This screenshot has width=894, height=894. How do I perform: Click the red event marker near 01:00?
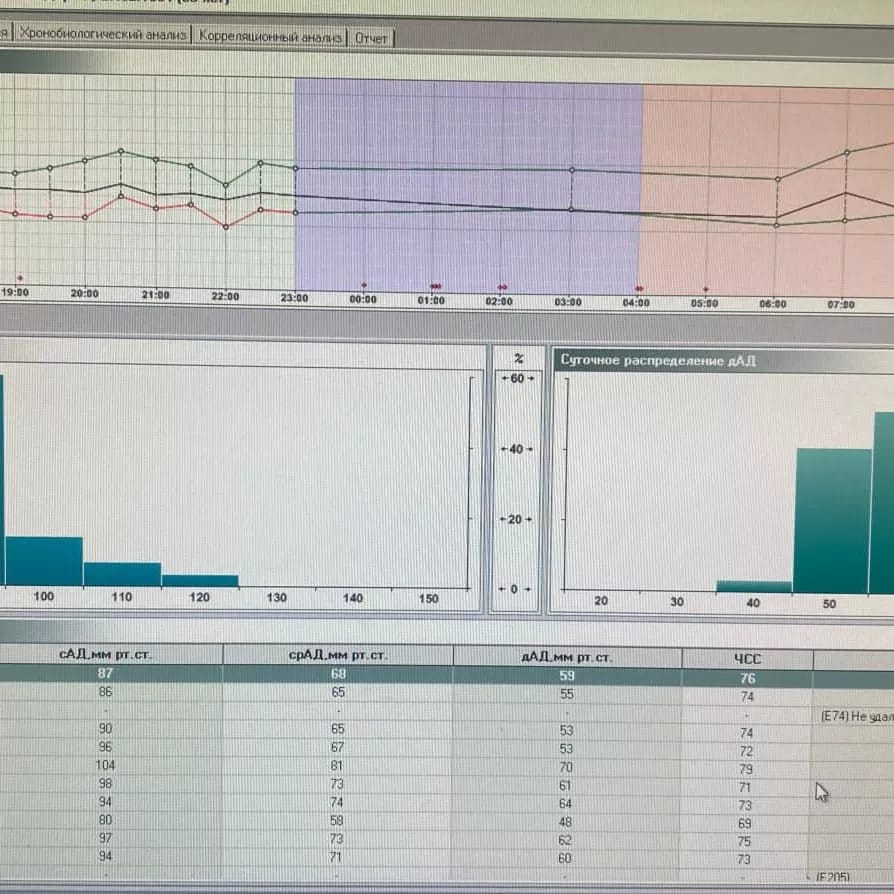point(435,286)
